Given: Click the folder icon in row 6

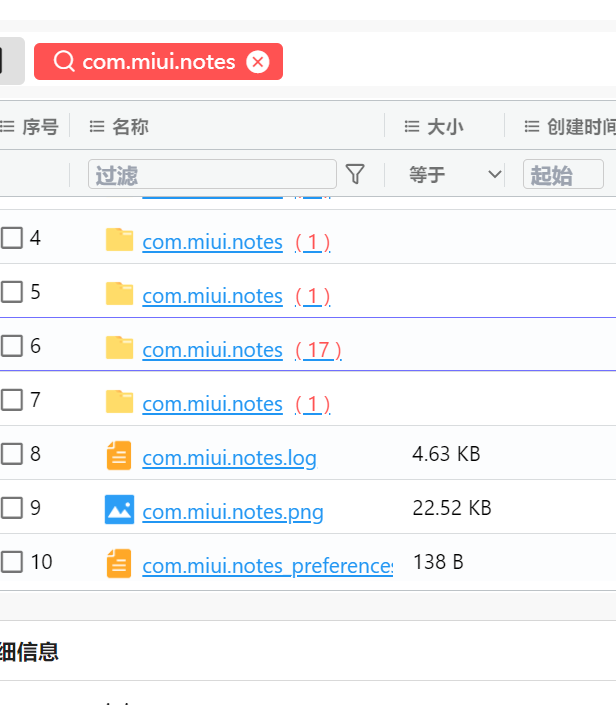Looking at the screenshot, I should coord(119,347).
